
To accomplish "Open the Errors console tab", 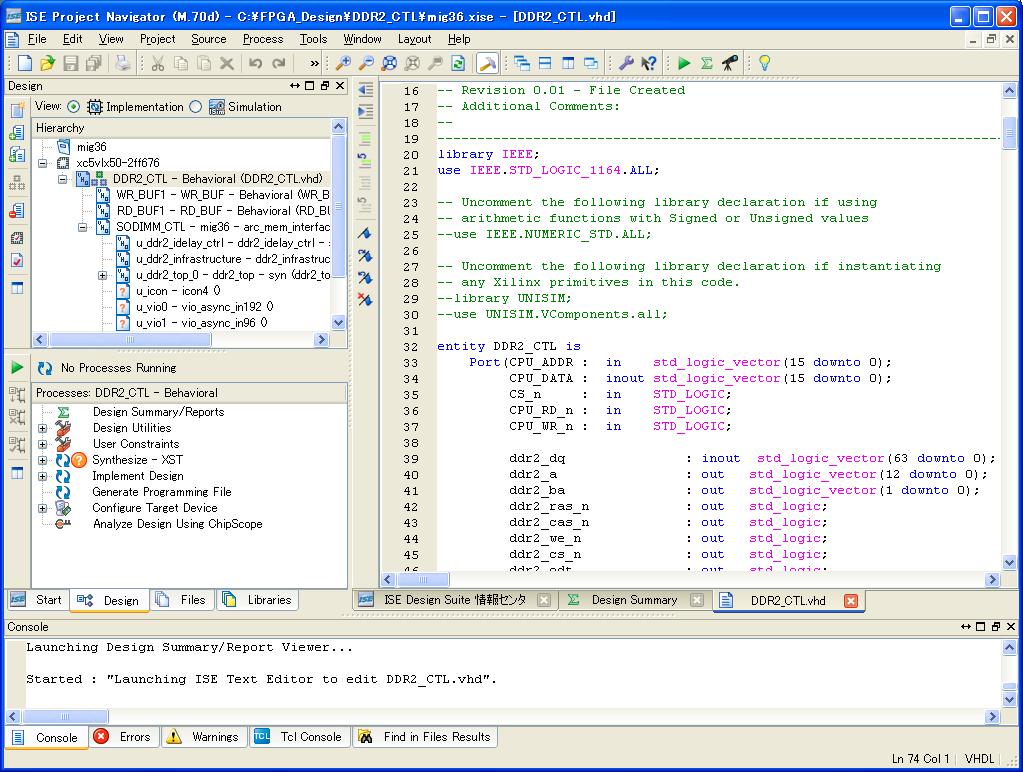I will click(x=123, y=737).
